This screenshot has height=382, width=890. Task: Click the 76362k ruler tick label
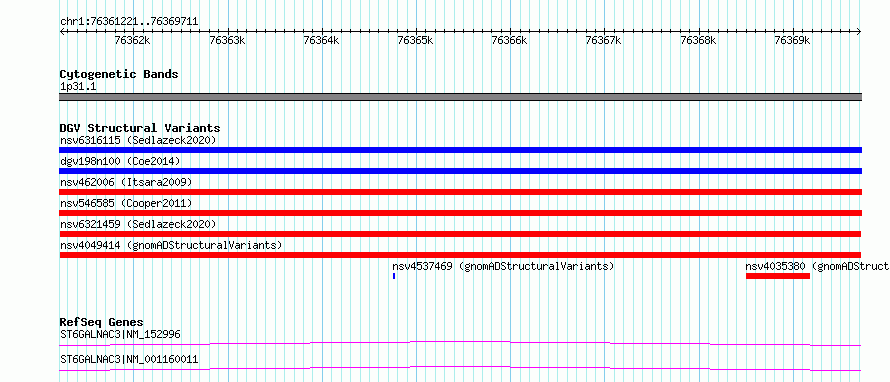coord(132,40)
